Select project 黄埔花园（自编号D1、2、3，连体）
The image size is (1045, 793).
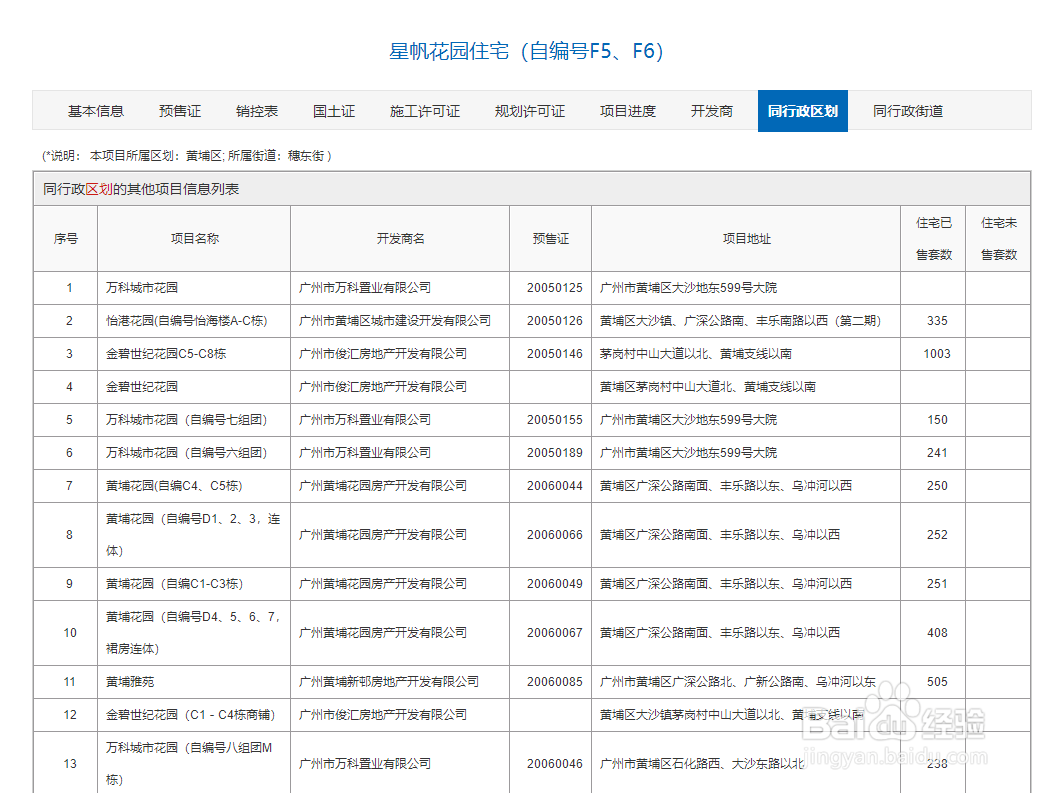pyautogui.click(x=193, y=534)
